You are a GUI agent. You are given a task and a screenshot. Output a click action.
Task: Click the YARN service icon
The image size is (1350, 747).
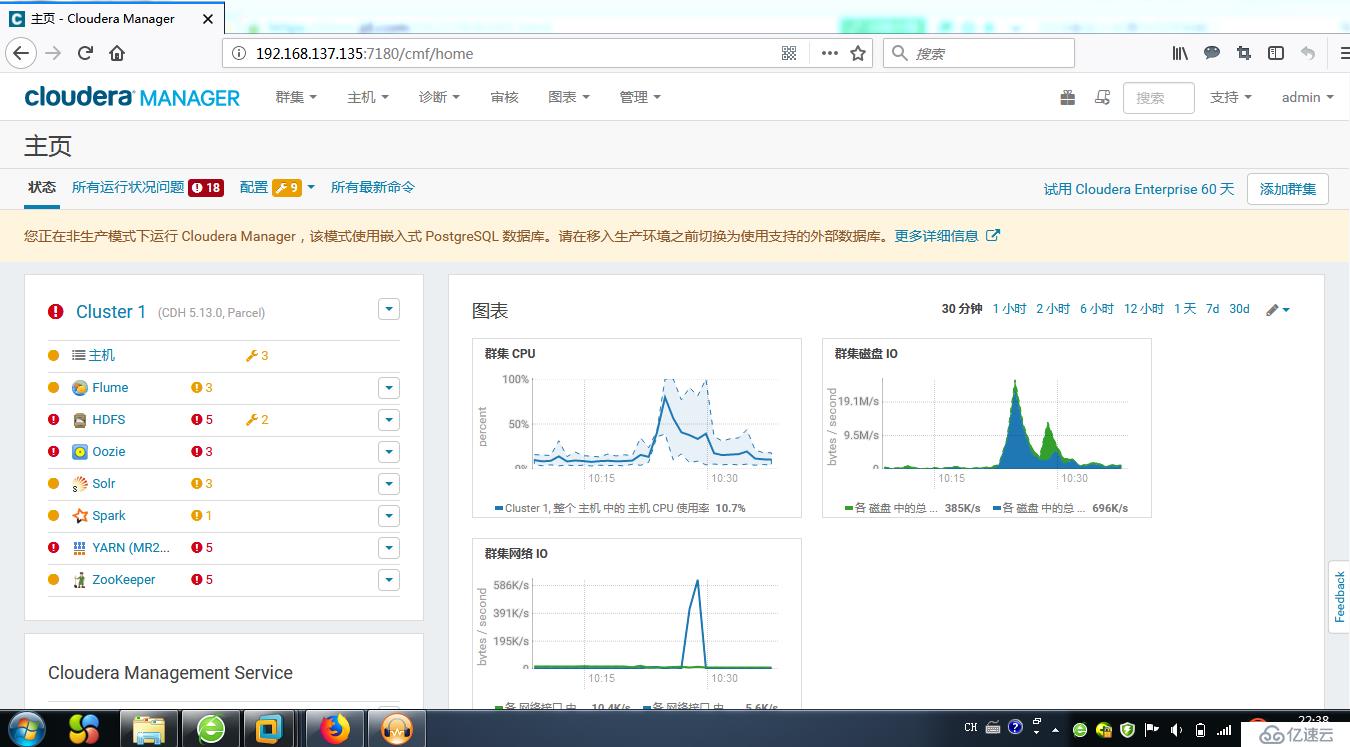click(80, 548)
